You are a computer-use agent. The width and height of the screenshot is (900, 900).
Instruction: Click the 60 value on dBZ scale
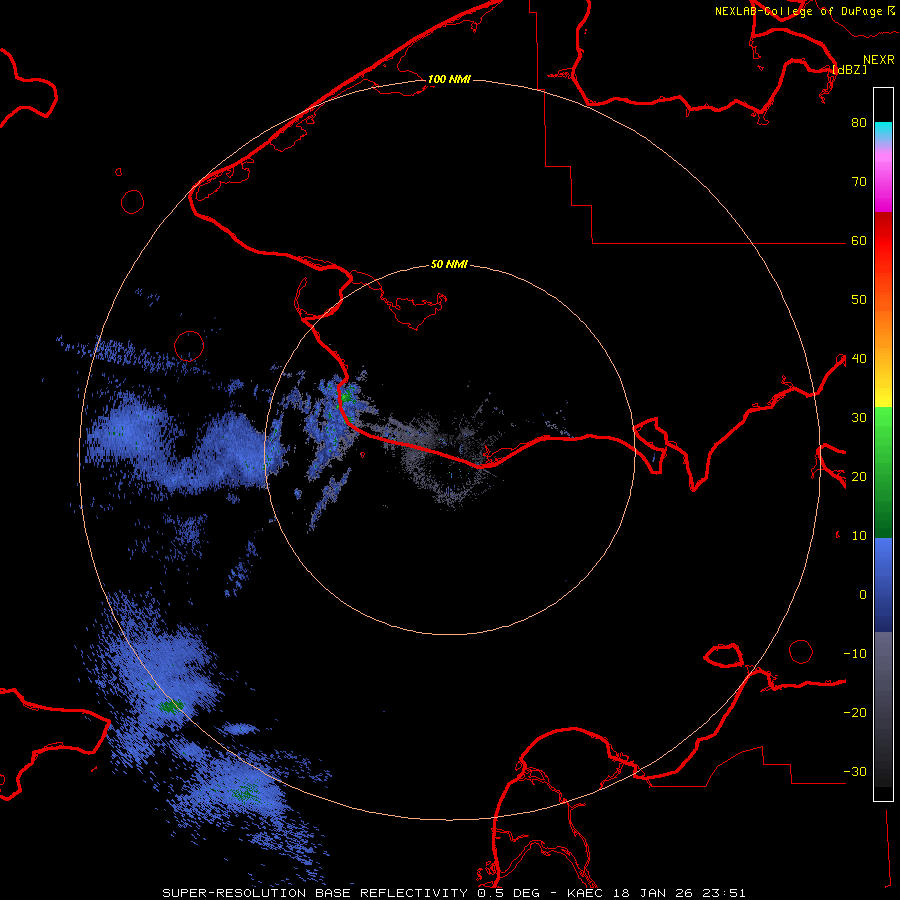[x=859, y=241]
